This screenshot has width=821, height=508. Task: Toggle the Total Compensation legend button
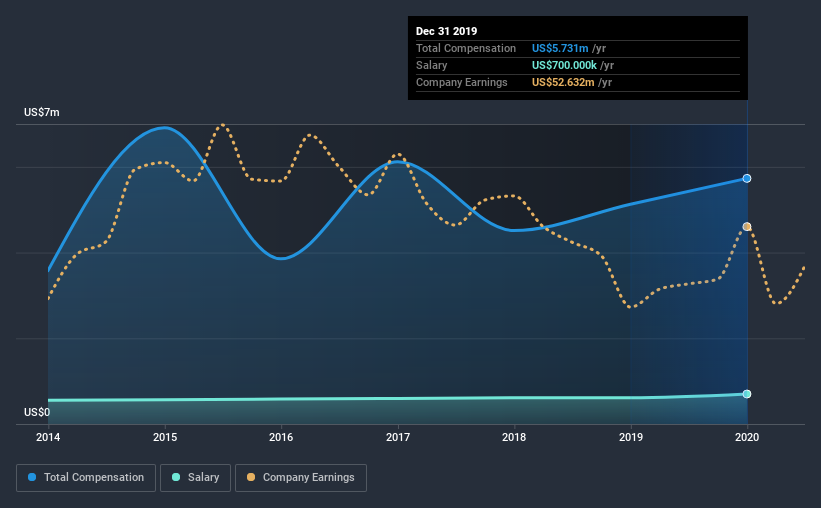[x=86, y=478]
